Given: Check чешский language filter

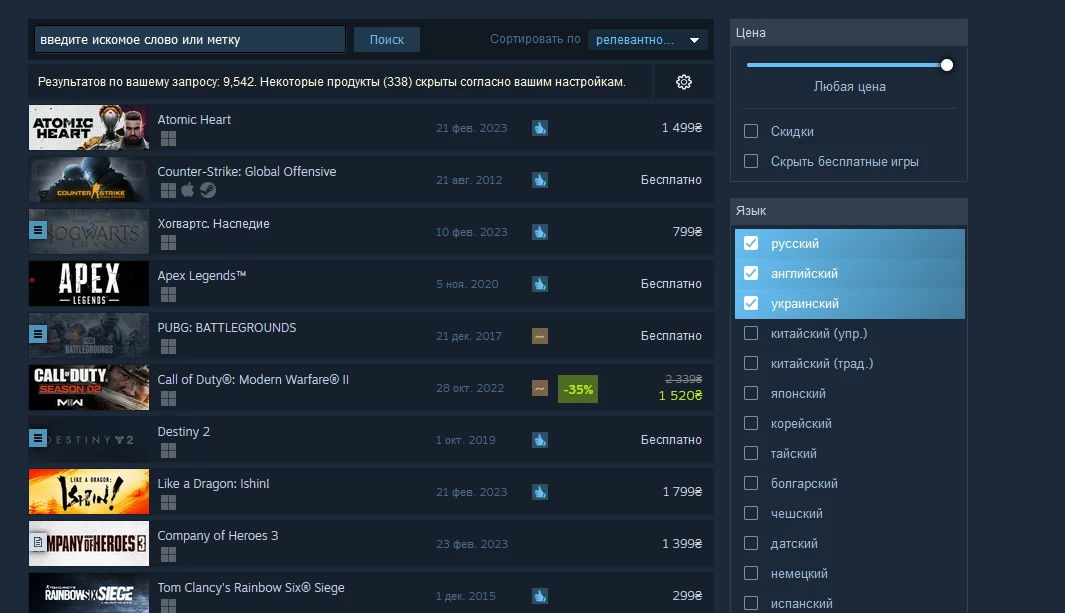Looking at the screenshot, I should 751,513.
